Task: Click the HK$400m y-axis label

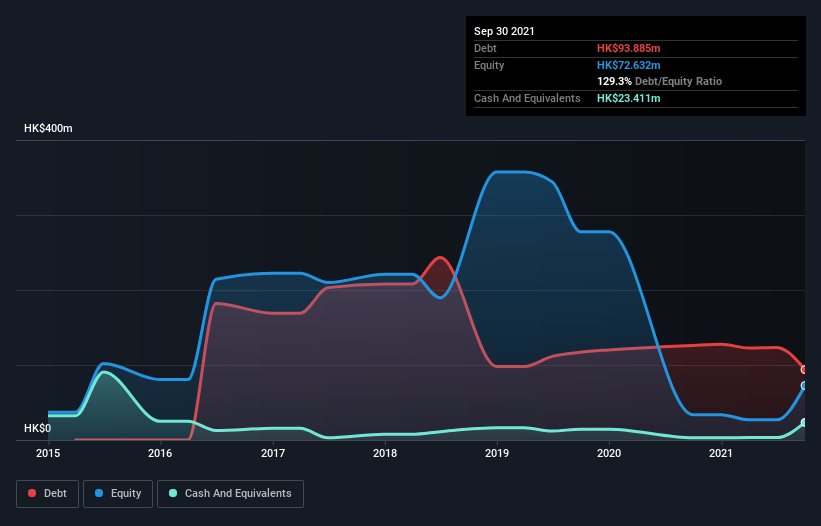Action: (x=48, y=128)
